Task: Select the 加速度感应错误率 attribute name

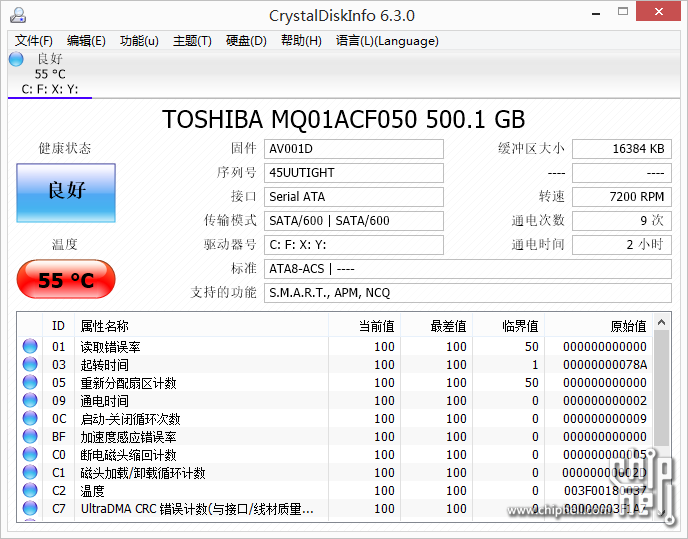Action: (129, 437)
